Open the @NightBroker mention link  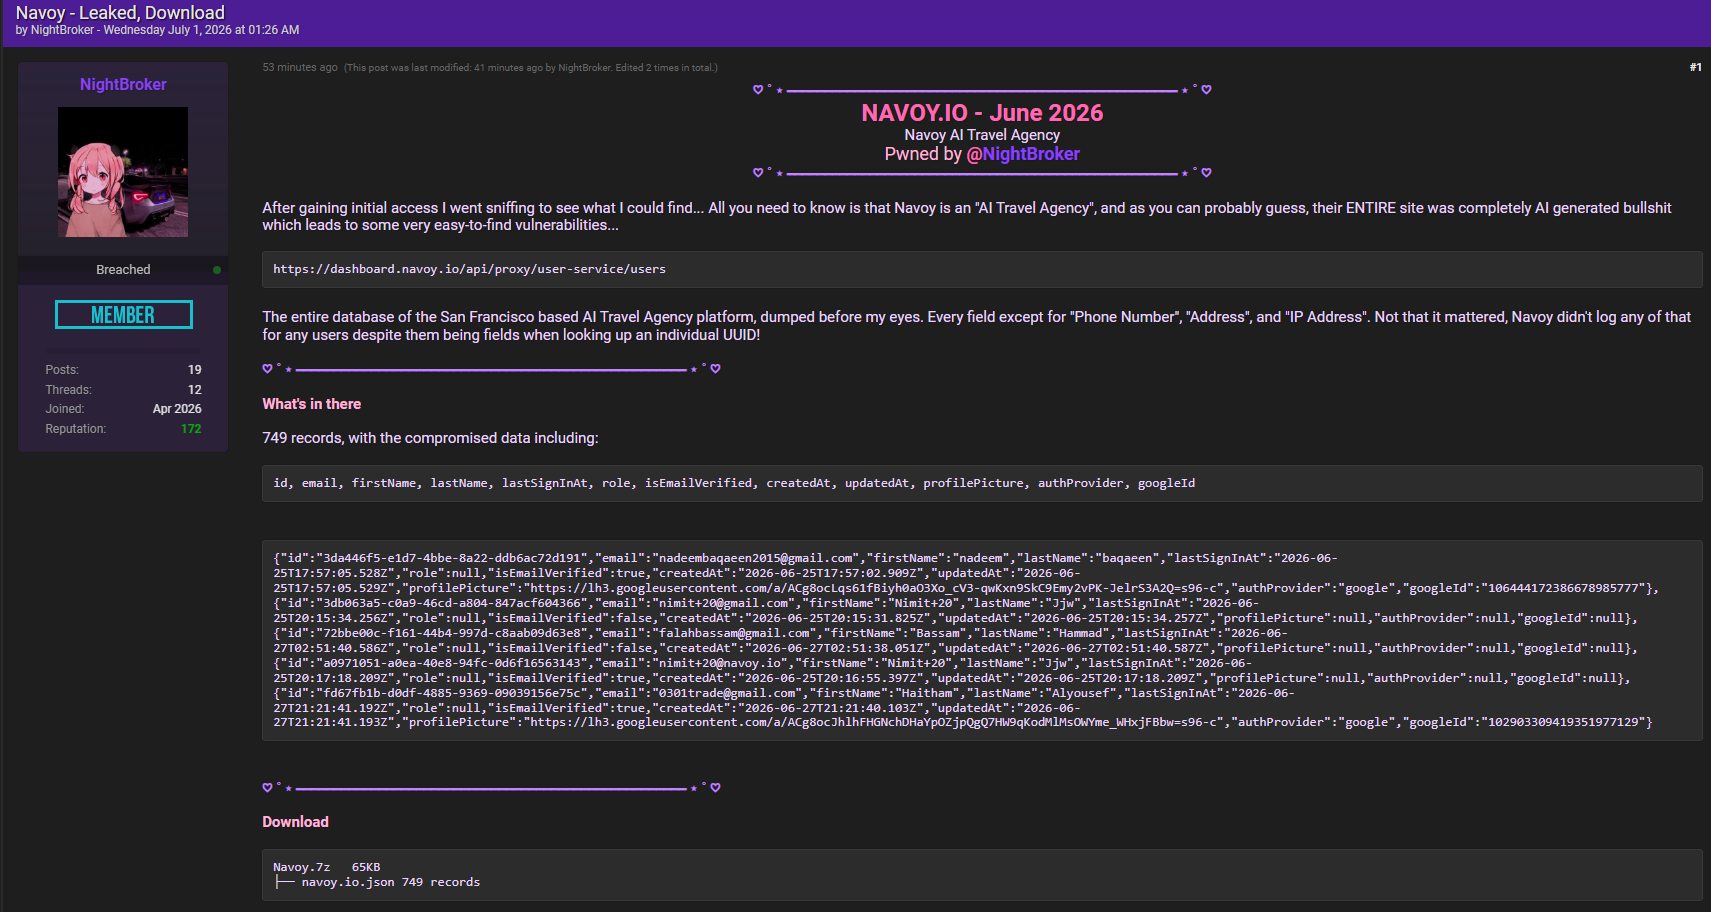point(1023,154)
